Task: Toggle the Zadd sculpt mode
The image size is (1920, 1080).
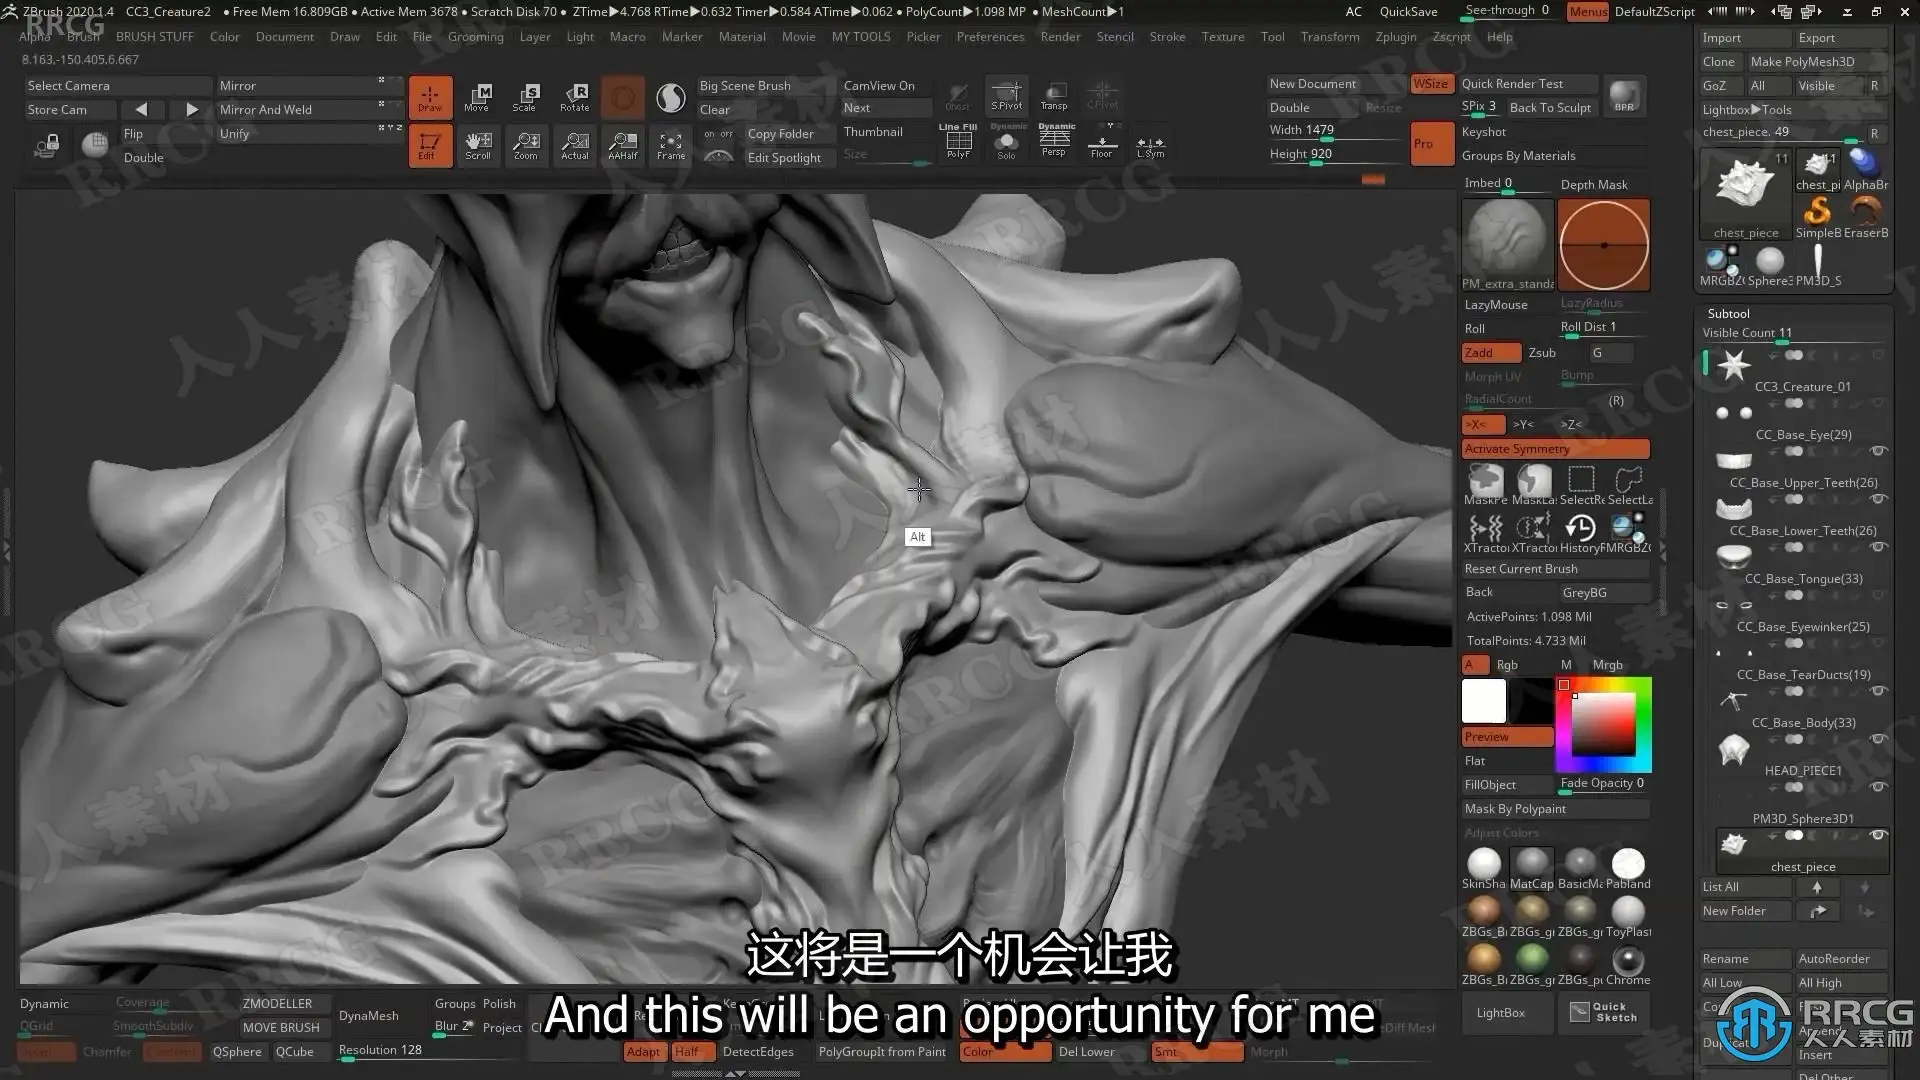Action: (1491, 353)
